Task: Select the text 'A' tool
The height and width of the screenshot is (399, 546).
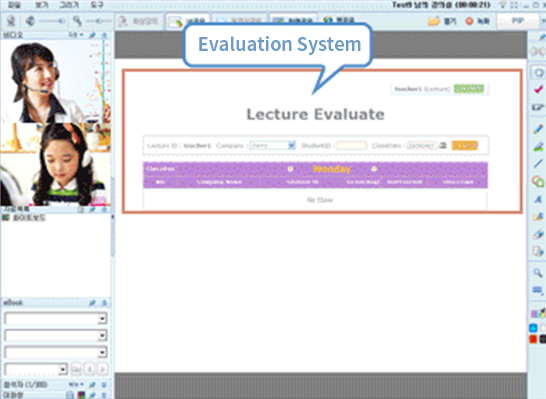Action: click(x=538, y=199)
